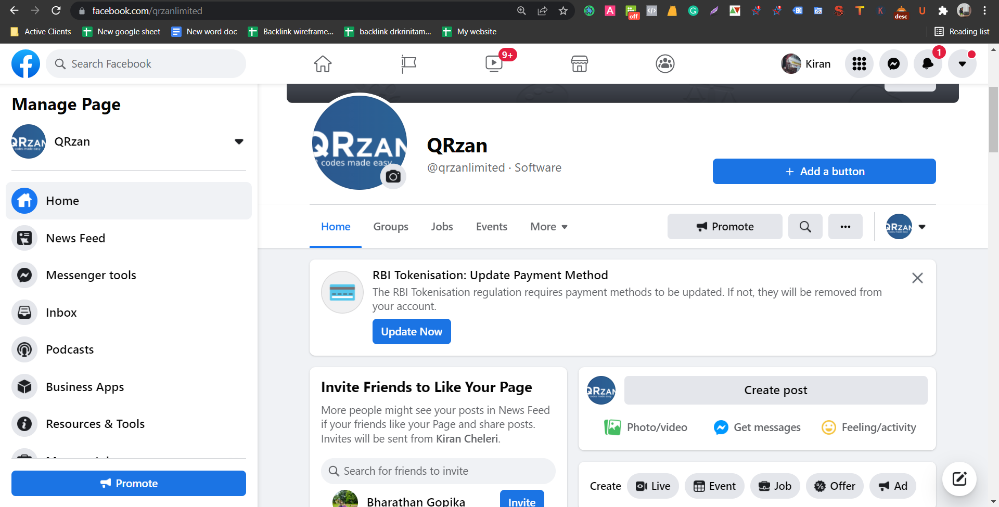
Task: Open Podcasts in sidebar
Action: pos(129,350)
